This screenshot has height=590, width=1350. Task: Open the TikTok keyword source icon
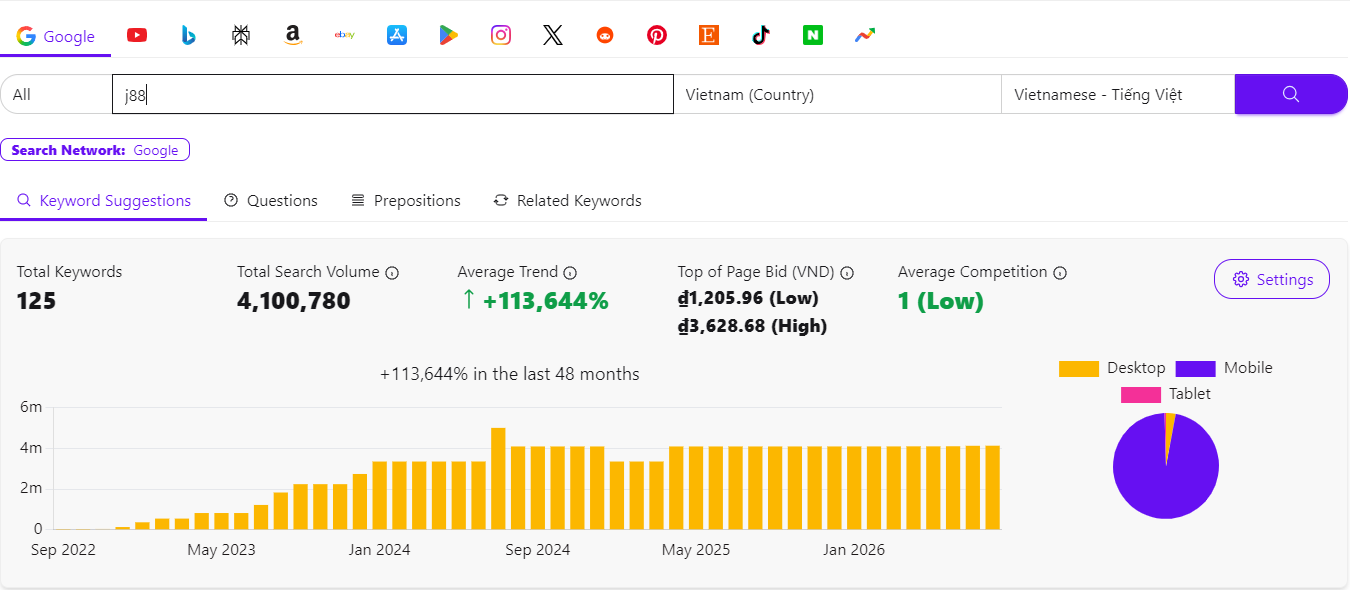761,36
